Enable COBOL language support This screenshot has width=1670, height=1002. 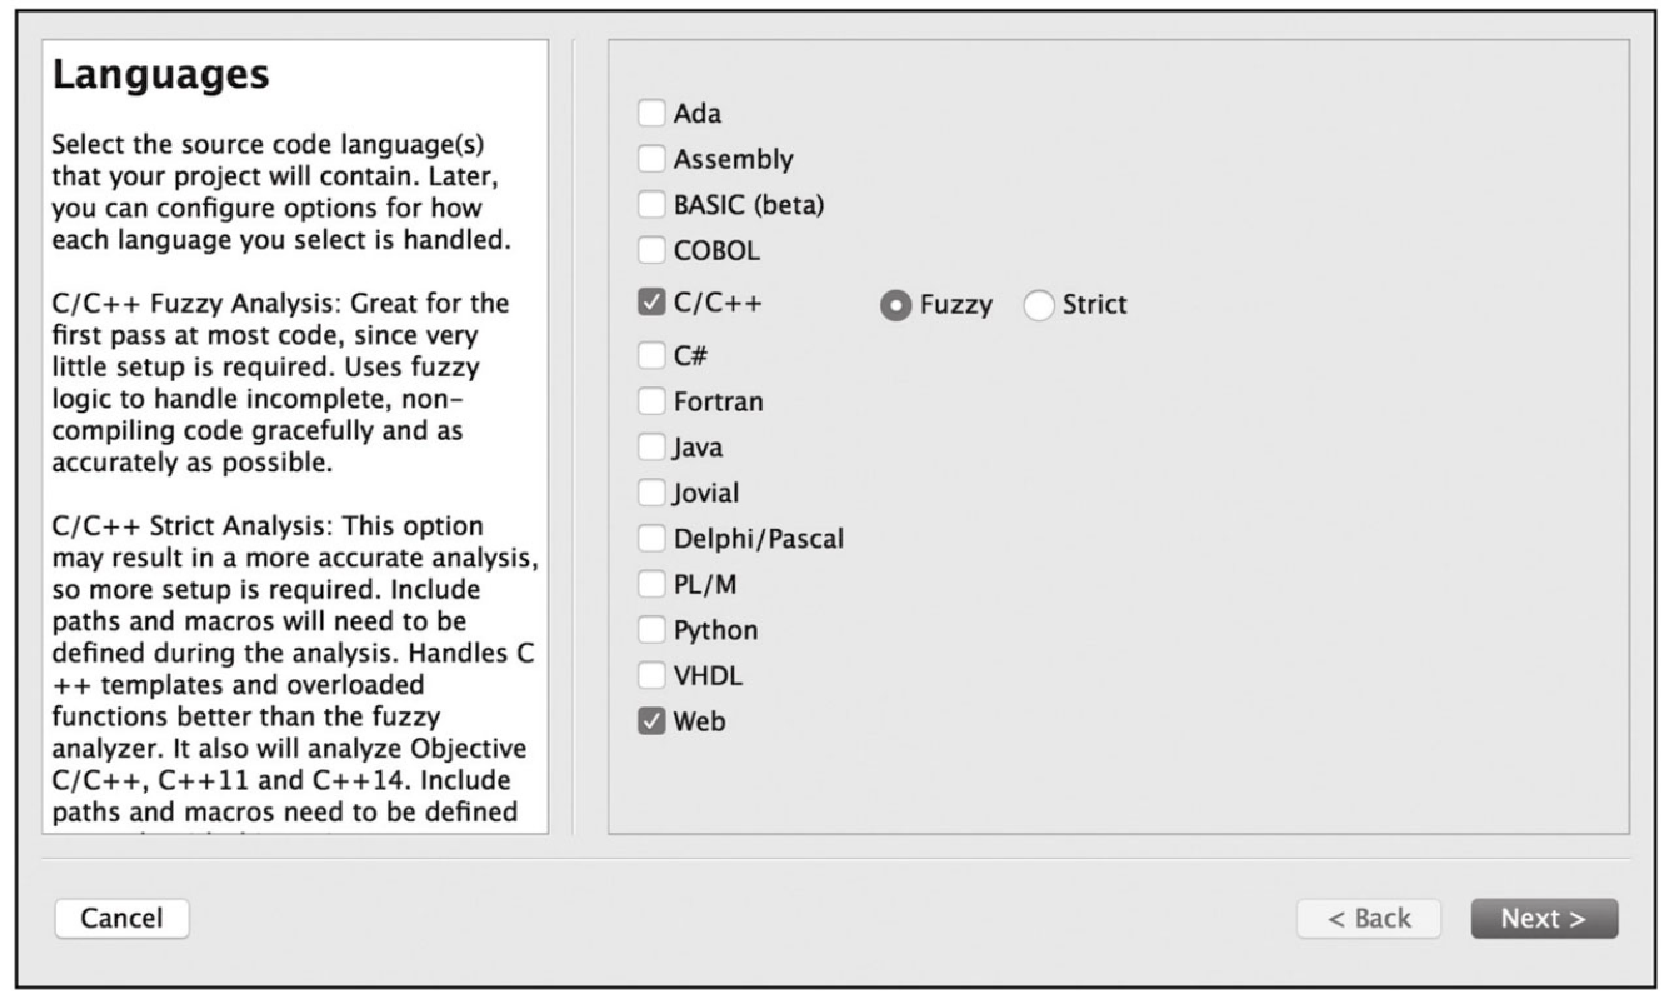(651, 250)
